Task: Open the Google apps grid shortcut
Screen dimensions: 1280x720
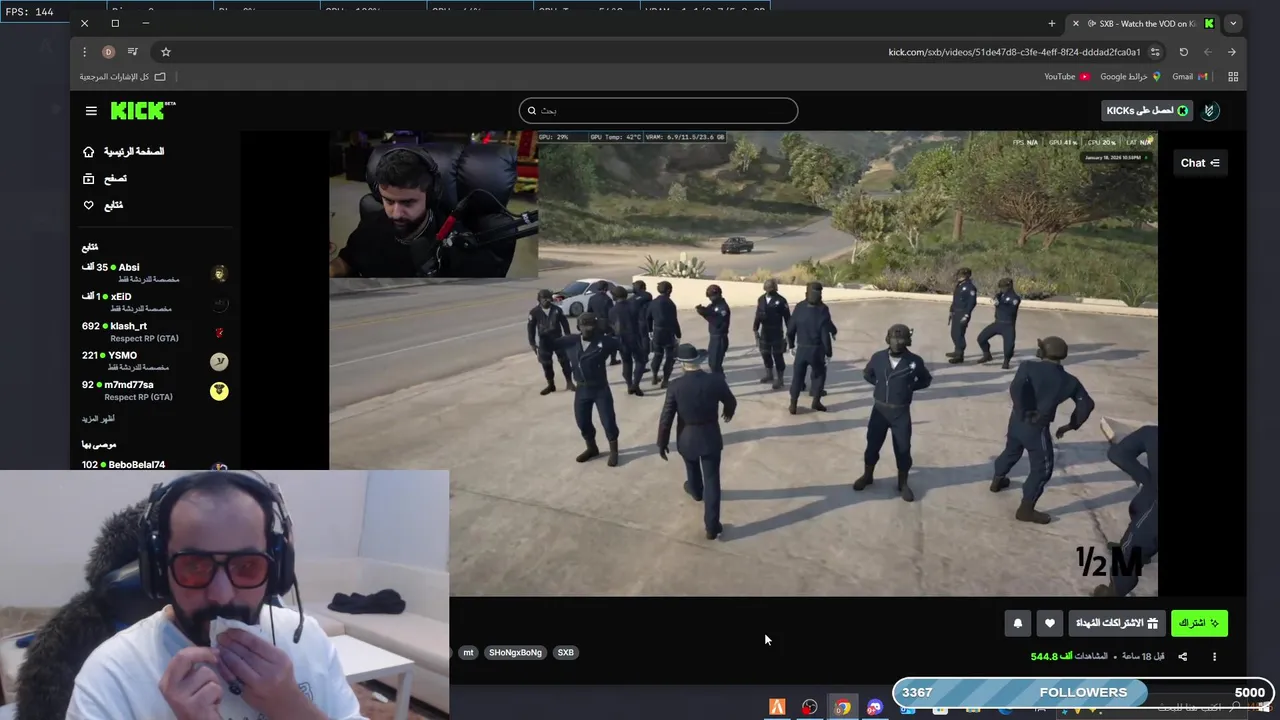Action: coord(1233,77)
